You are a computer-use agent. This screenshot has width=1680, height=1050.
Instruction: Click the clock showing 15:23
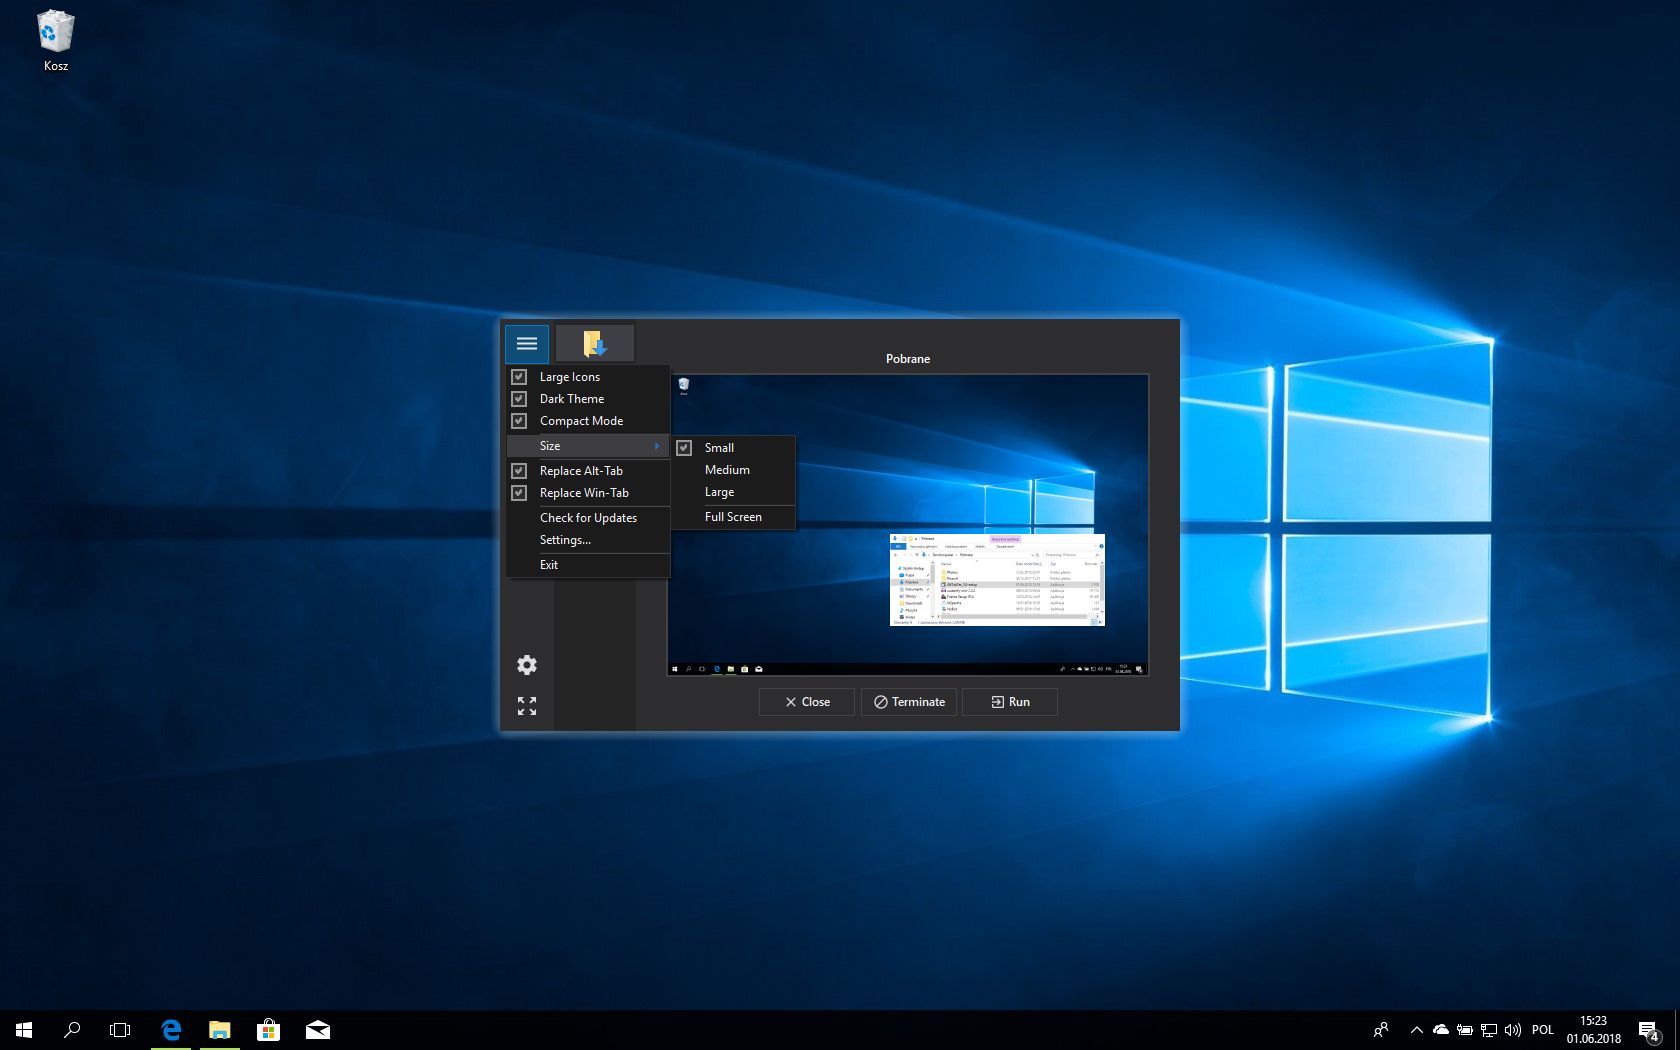point(1594,1030)
